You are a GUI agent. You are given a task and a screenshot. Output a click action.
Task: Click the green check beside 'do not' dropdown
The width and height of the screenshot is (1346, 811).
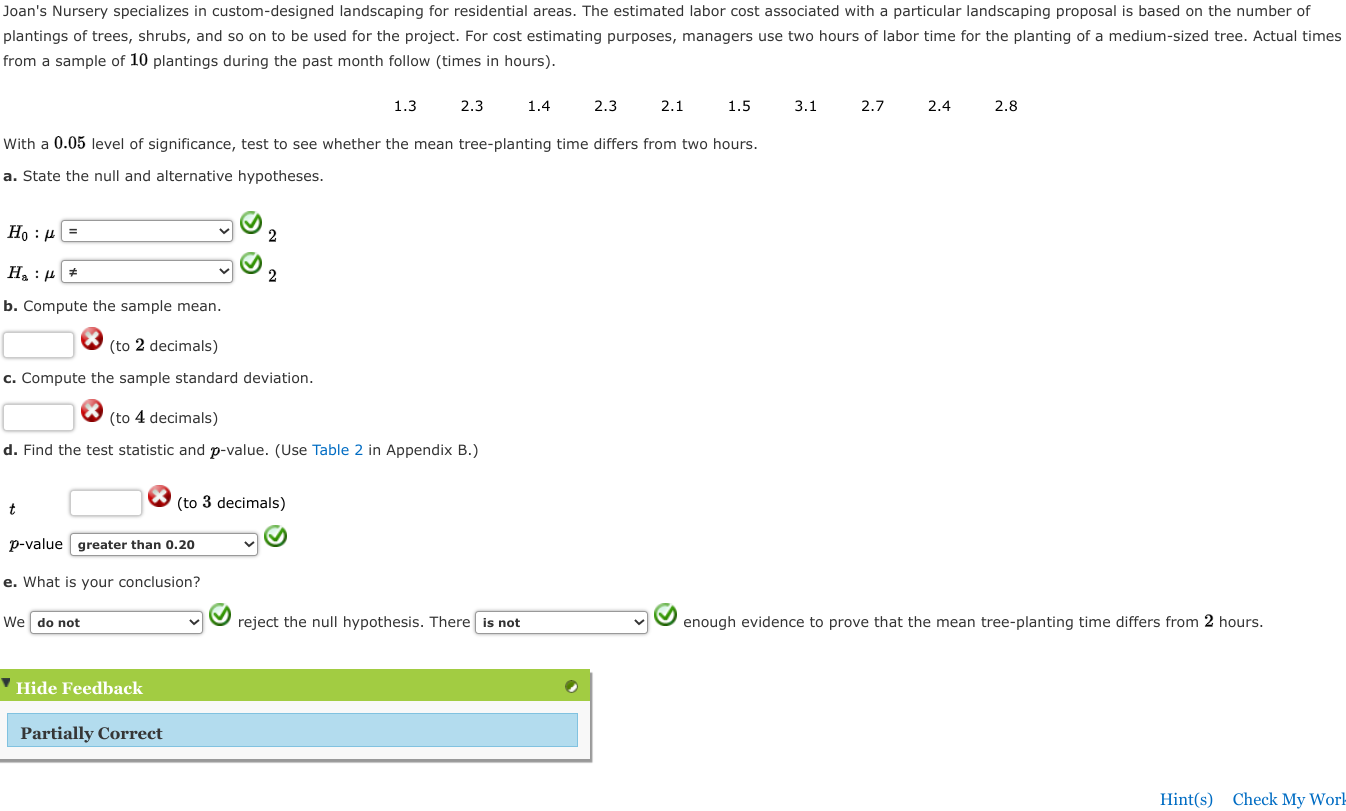click(x=220, y=616)
